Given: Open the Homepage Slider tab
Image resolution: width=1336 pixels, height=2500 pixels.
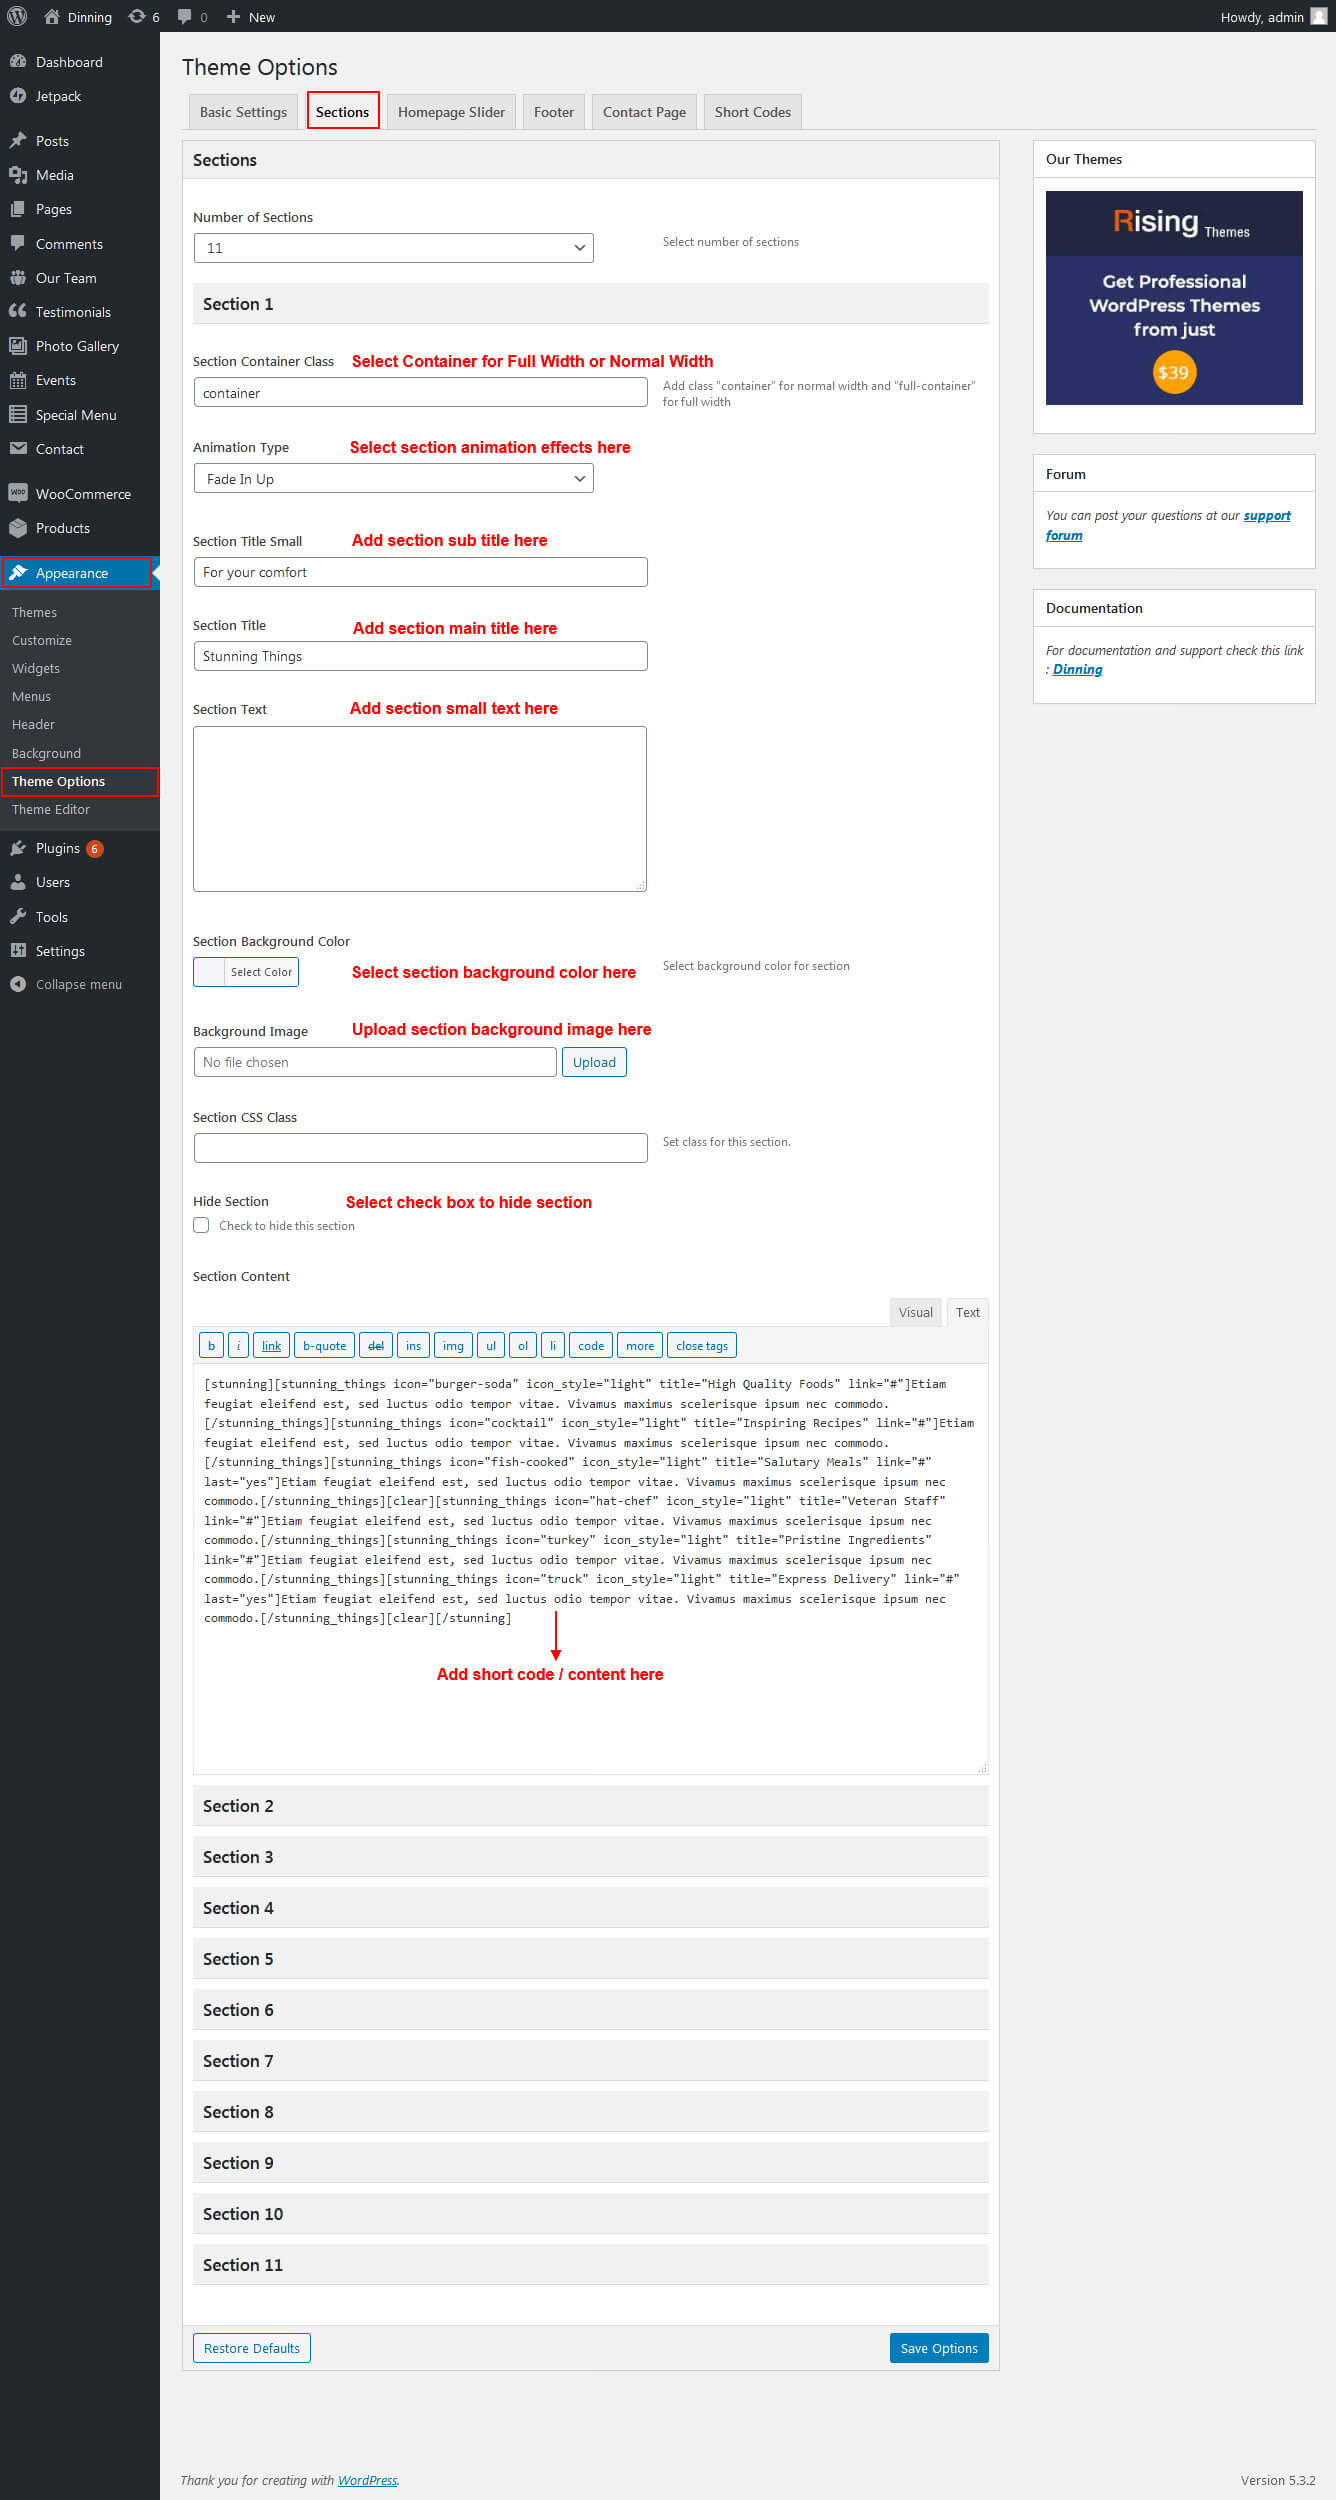Looking at the screenshot, I should (451, 112).
